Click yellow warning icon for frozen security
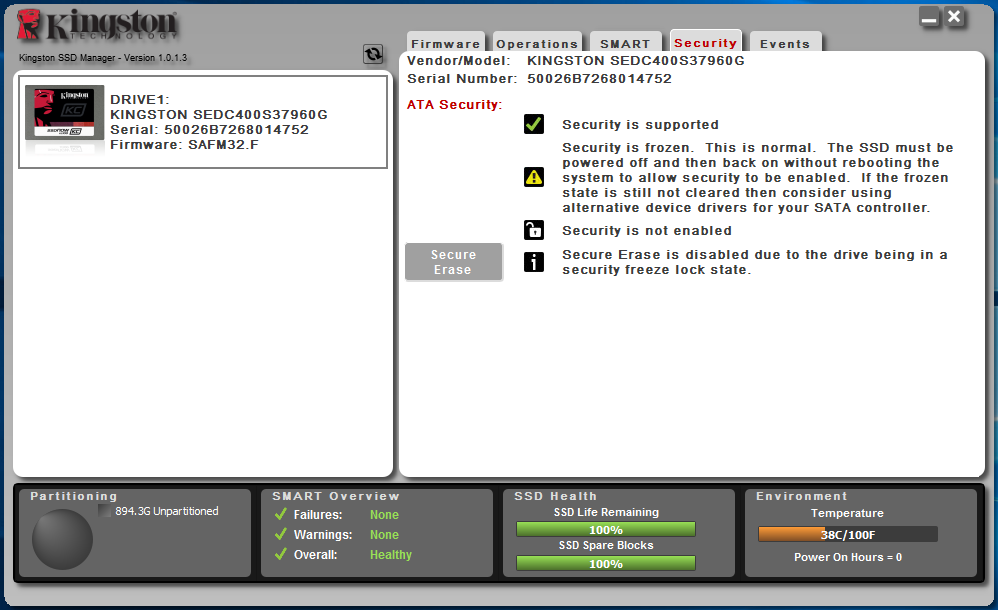This screenshot has height=610, width=998. point(533,177)
